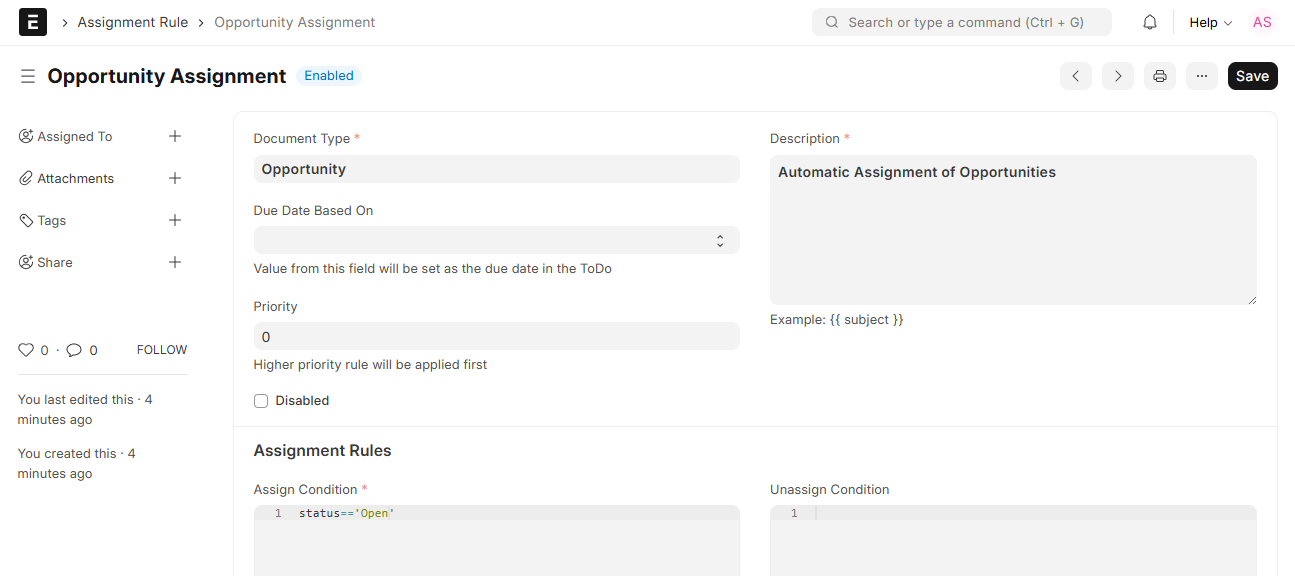Click the Priority input field
Viewport: 1295px width, 576px height.
[x=496, y=336]
